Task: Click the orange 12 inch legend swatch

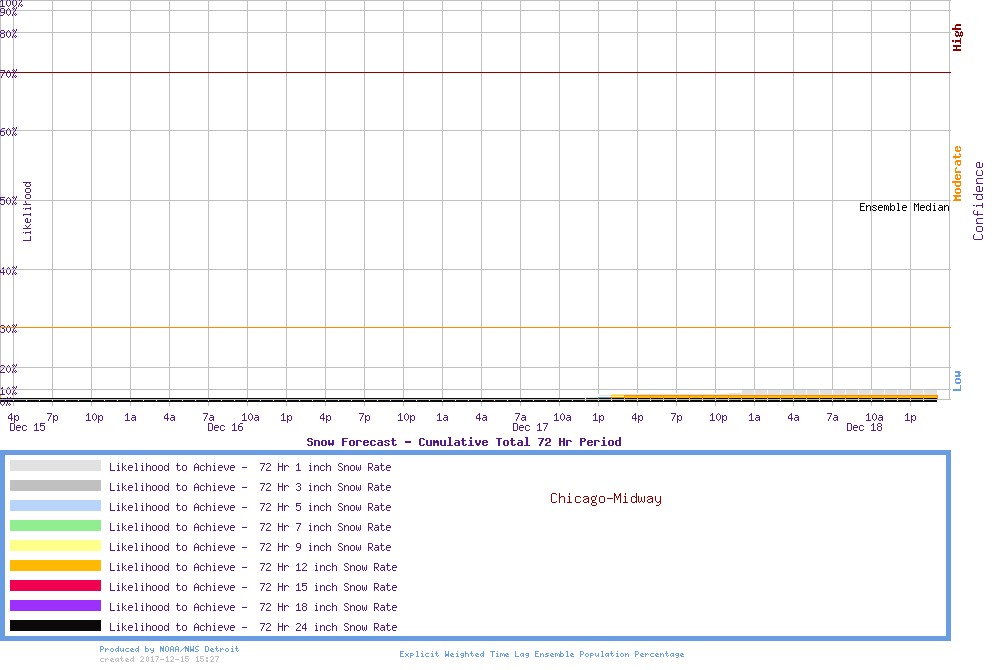Action: 55,566
